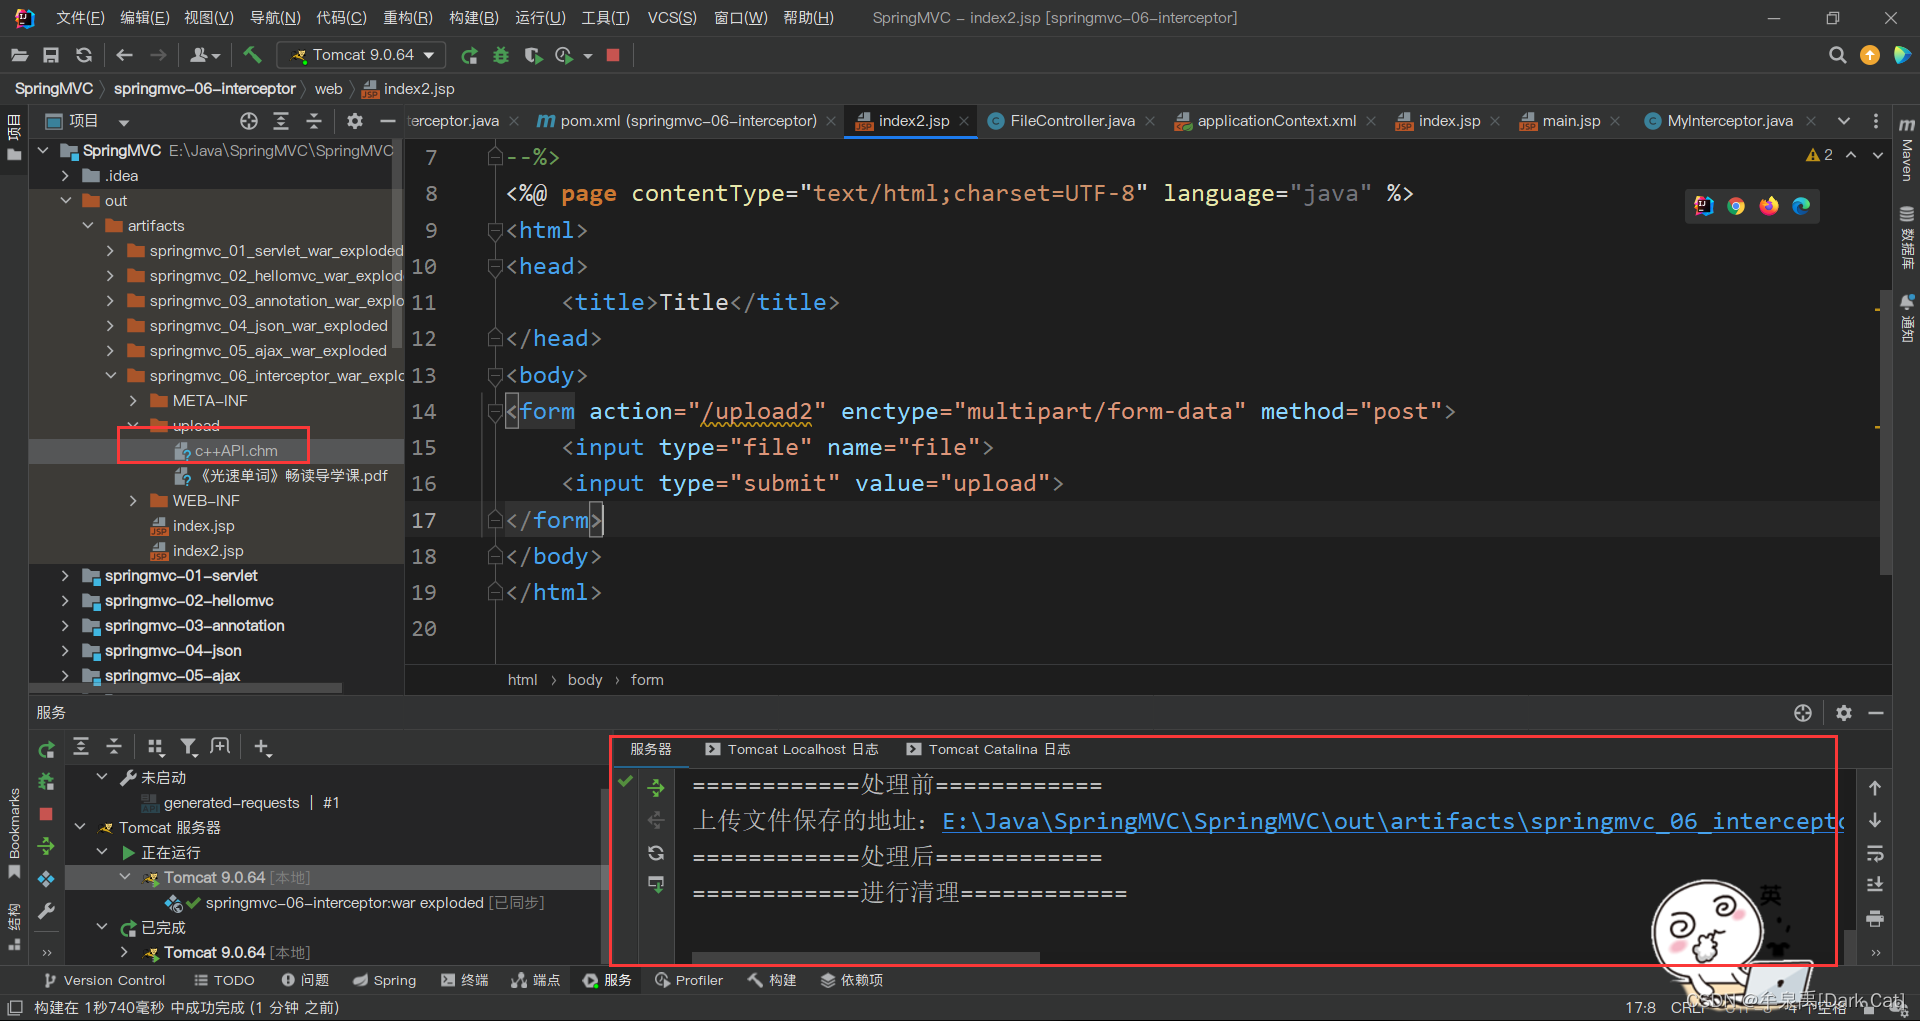This screenshot has height=1021, width=1920.
Task: Click the line:column 17:8 status indicator
Action: click(x=1640, y=1007)
